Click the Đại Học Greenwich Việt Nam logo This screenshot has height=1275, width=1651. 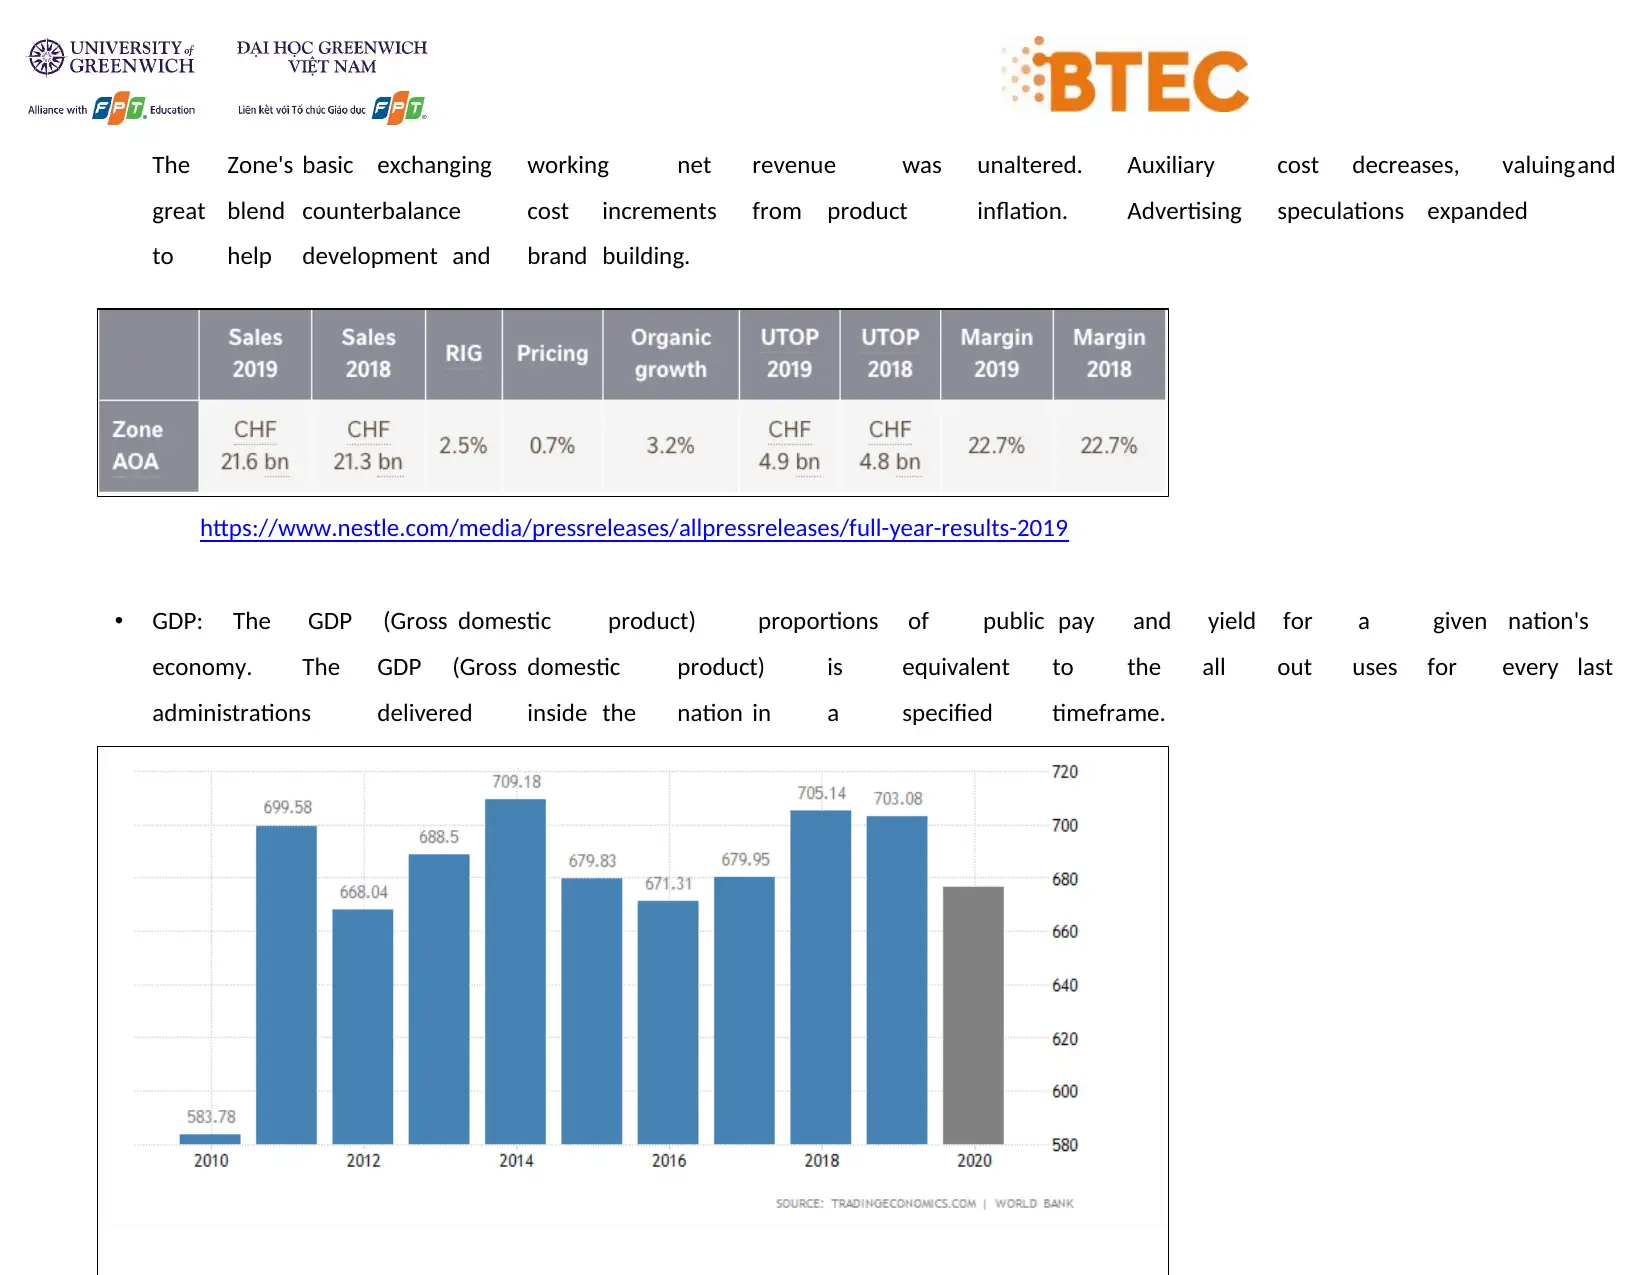pos(332,57)
